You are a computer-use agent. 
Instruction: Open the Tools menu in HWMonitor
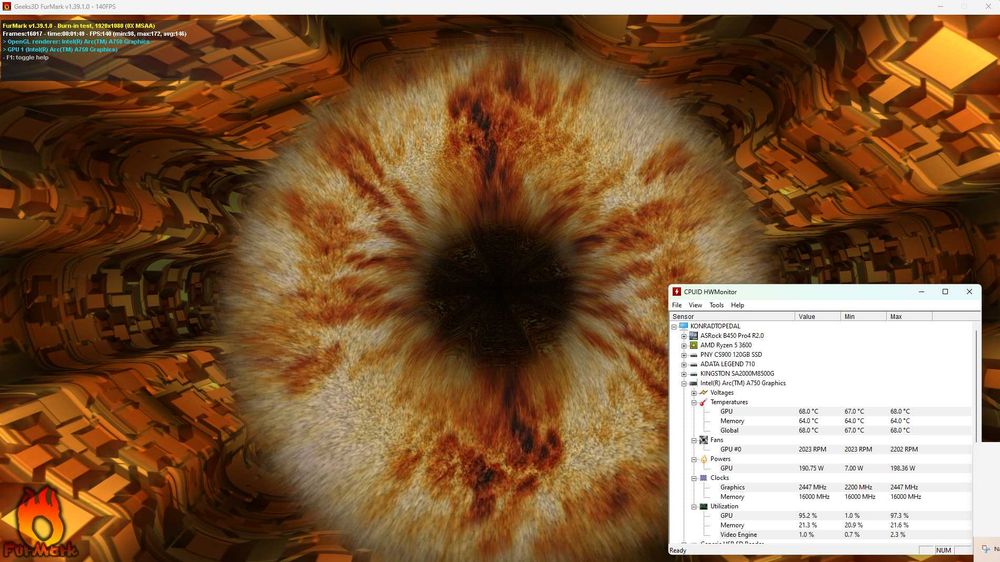pos(717,305)
